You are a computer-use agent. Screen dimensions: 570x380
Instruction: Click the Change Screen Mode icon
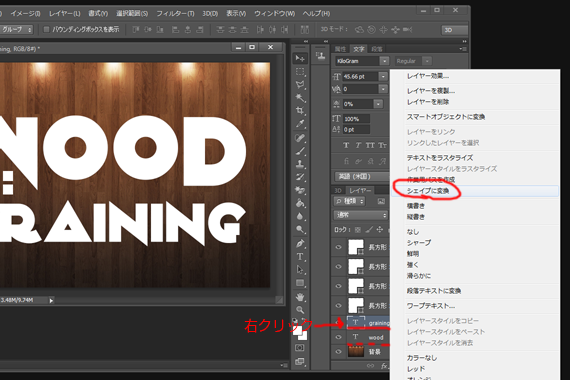point(300,361)
